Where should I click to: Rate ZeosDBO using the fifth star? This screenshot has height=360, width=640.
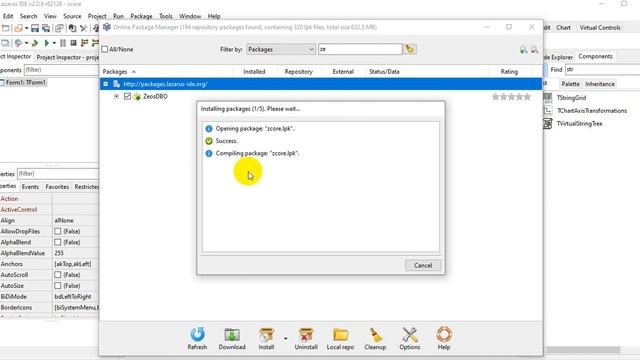coord(527,97)
